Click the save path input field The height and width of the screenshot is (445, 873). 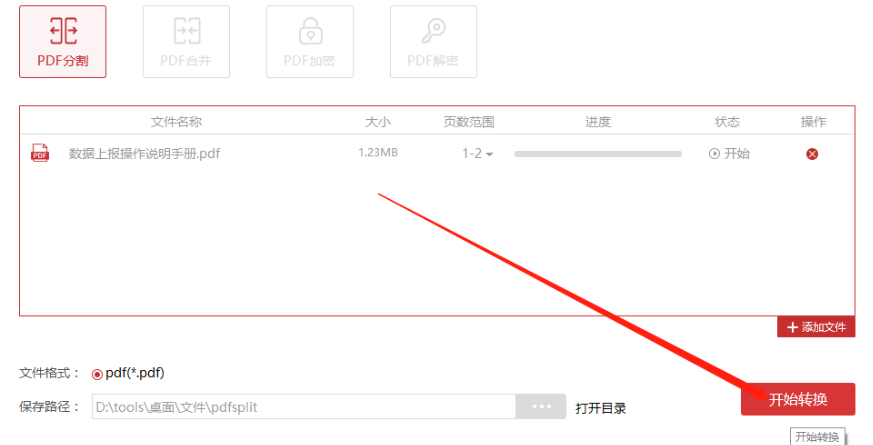pos(304,407)
